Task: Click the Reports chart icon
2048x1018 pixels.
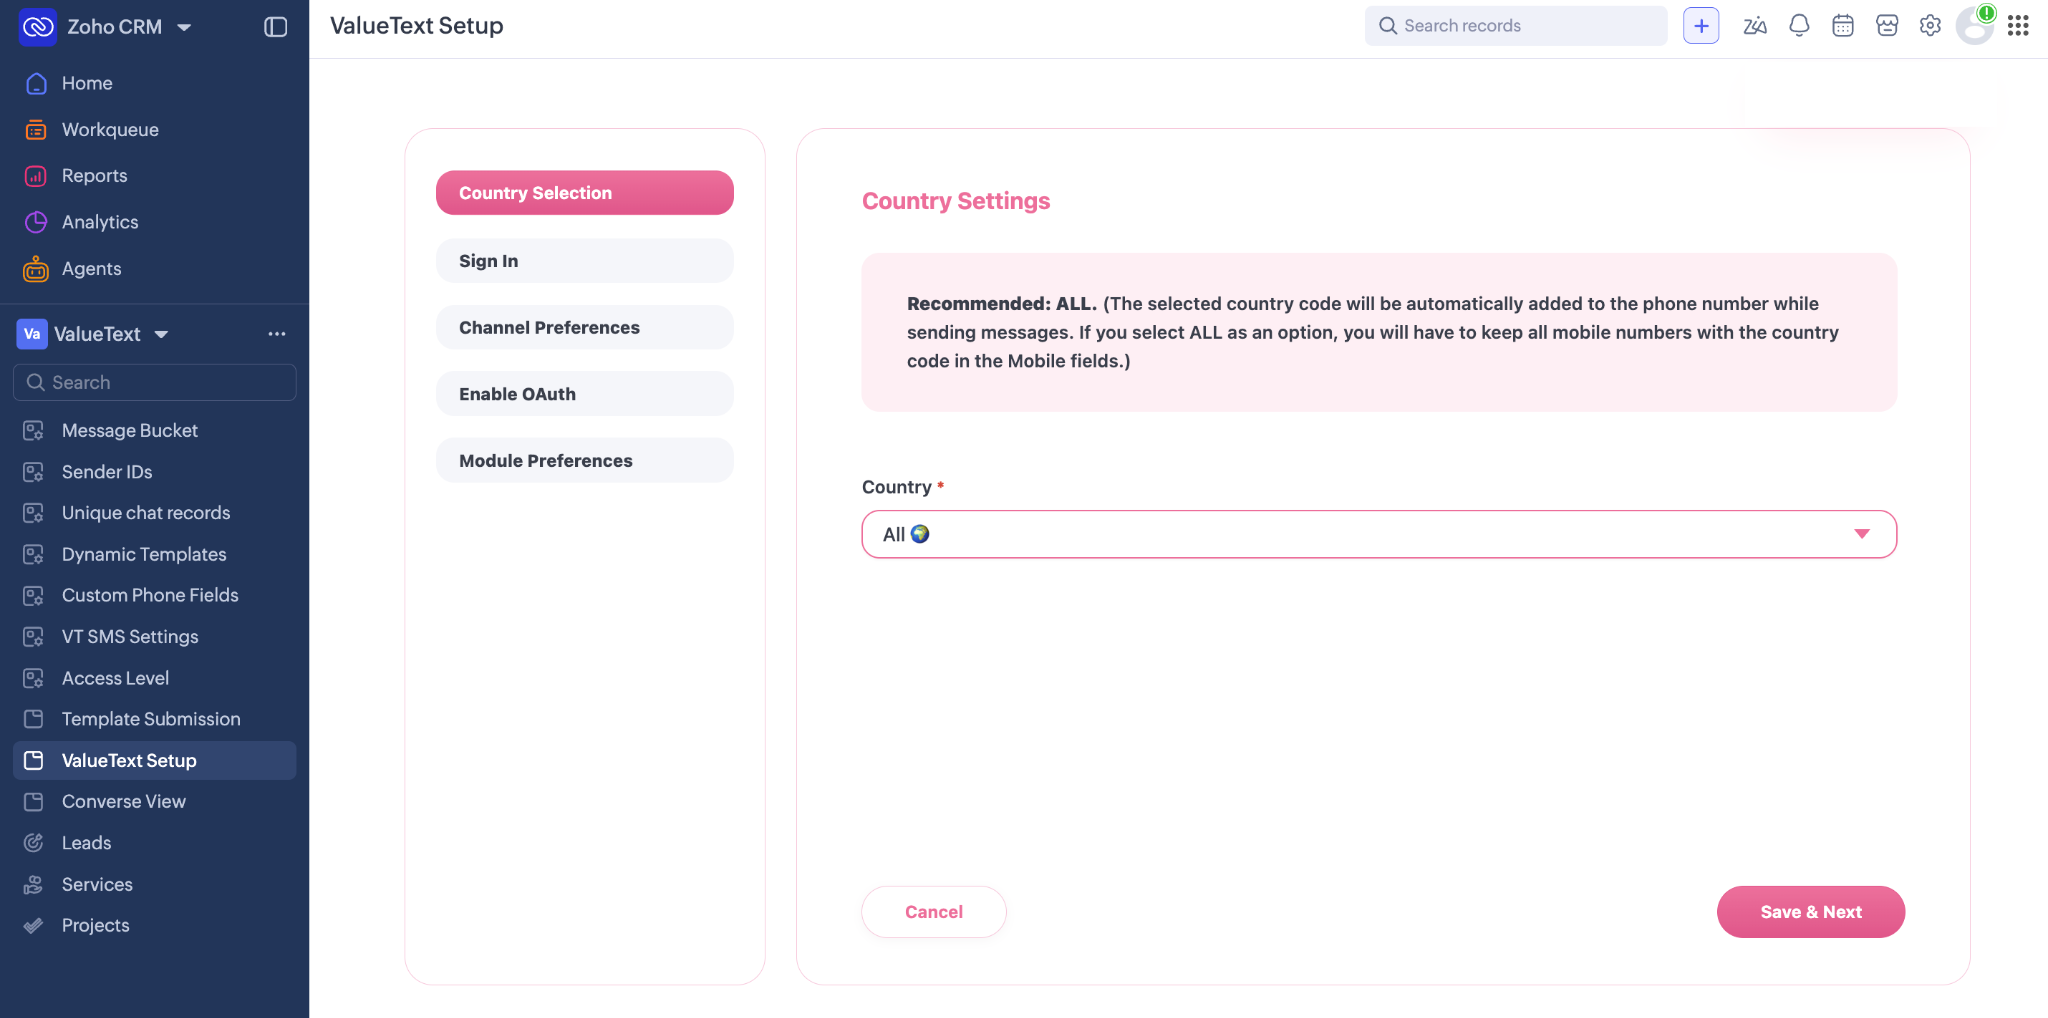Action: [36, 176]
